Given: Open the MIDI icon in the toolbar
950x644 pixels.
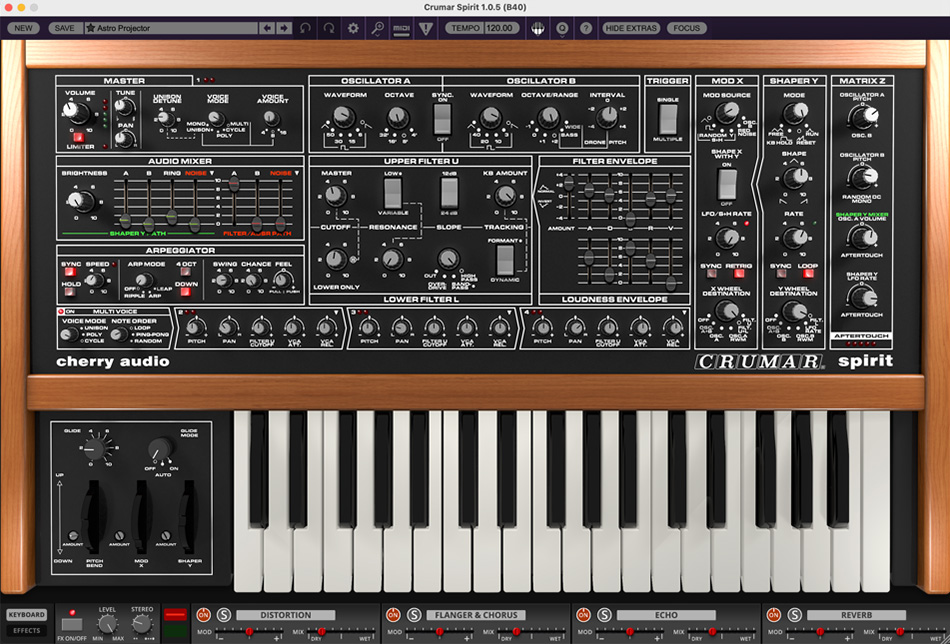Looking at the screenshot, I should point(401,28).
